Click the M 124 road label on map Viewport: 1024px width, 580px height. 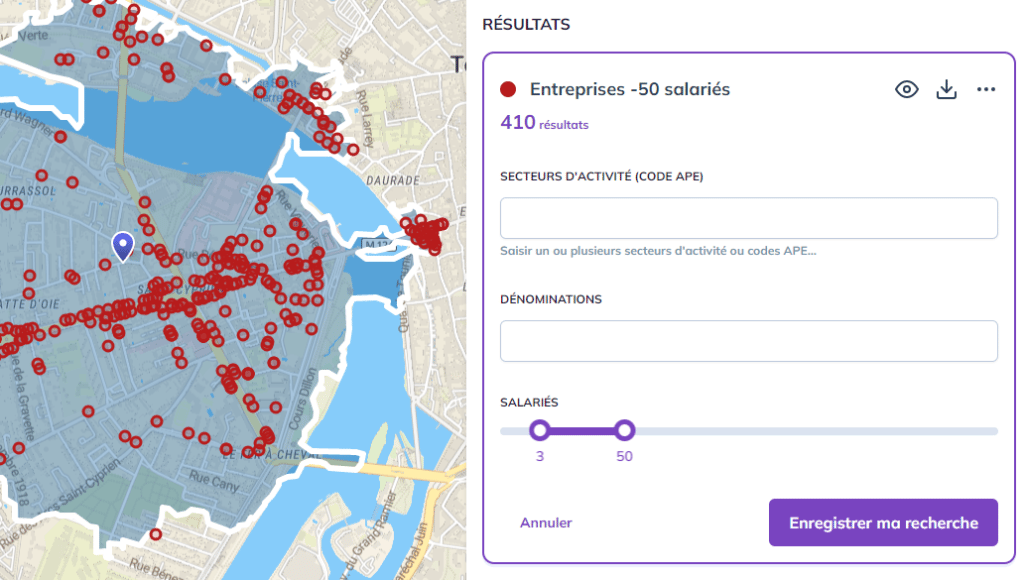coord(375,244)
